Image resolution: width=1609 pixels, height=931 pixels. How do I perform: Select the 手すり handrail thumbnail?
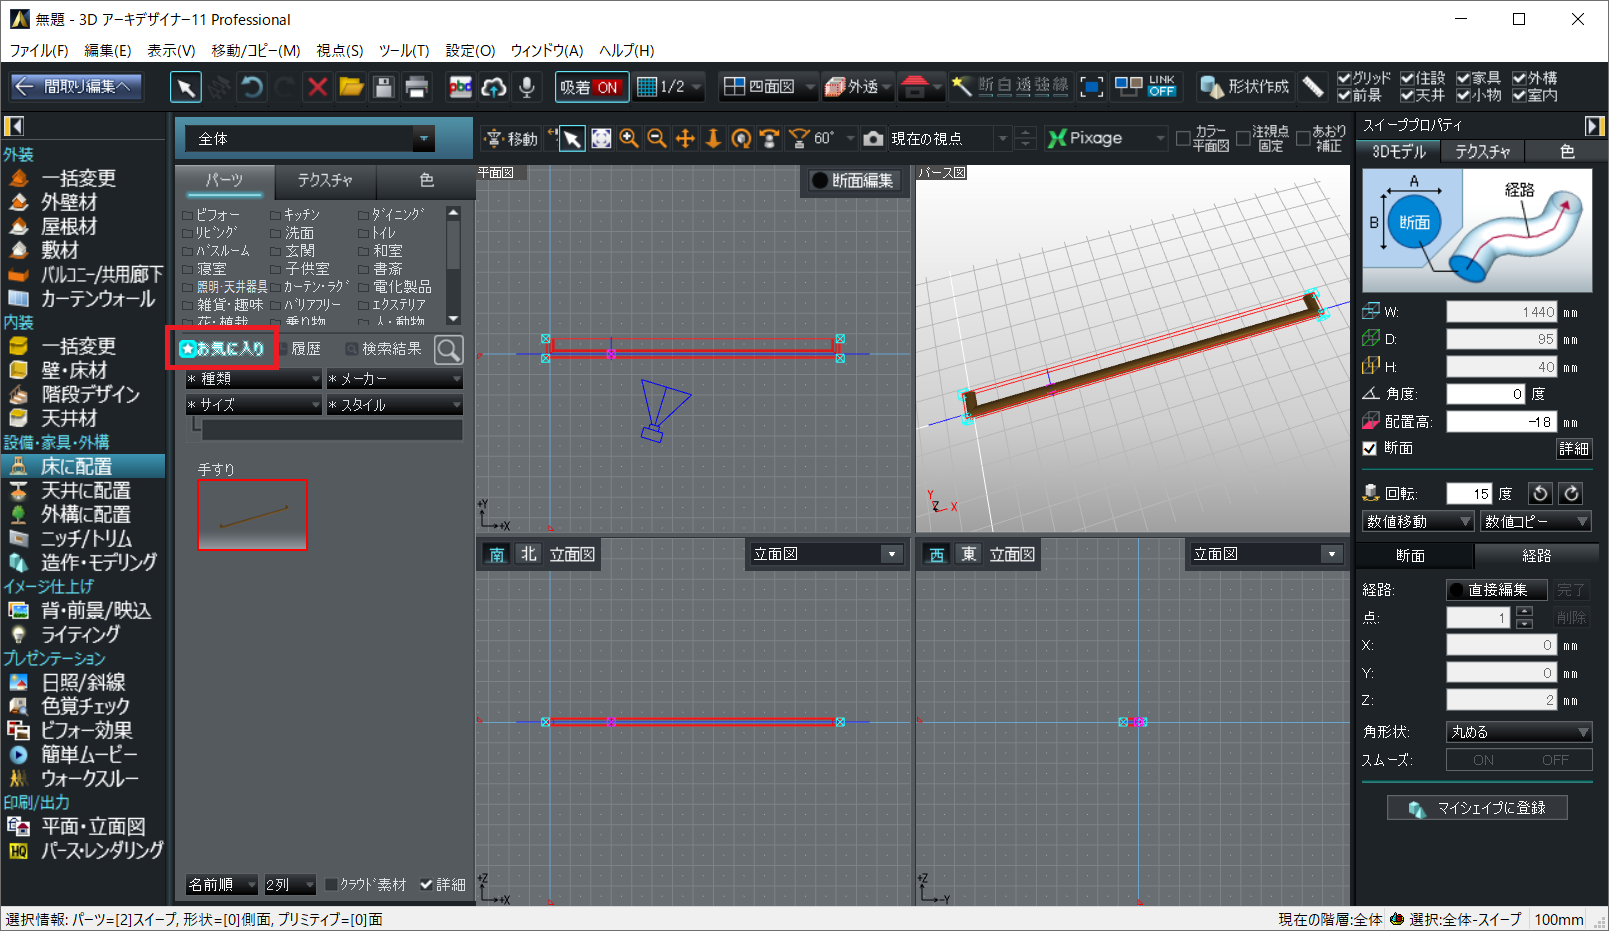pos(252,515)
